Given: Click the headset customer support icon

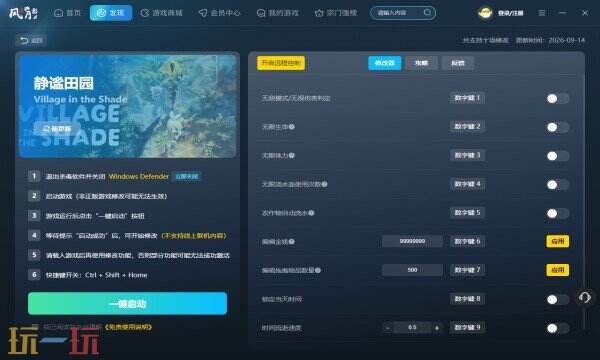Looking at the screenshot, I should pyautogui.click(x=584, y=297).
